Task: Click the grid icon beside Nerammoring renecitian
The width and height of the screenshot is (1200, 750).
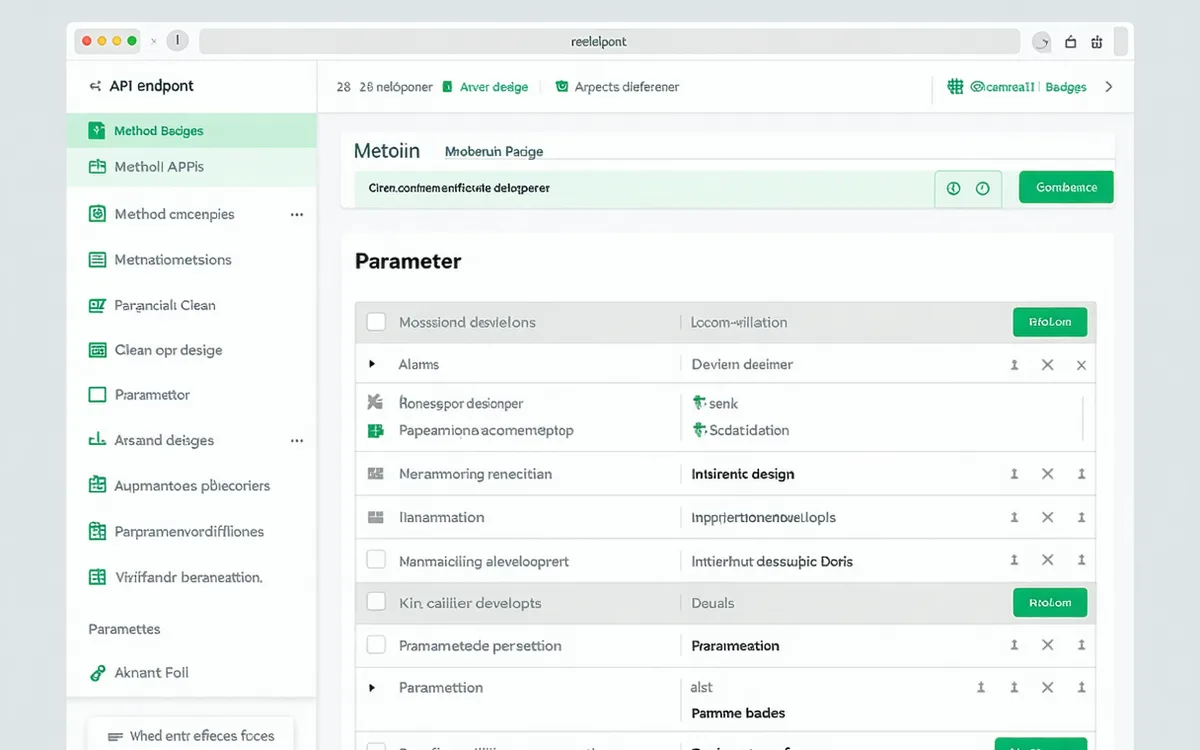Action: [x=376, y=474]
